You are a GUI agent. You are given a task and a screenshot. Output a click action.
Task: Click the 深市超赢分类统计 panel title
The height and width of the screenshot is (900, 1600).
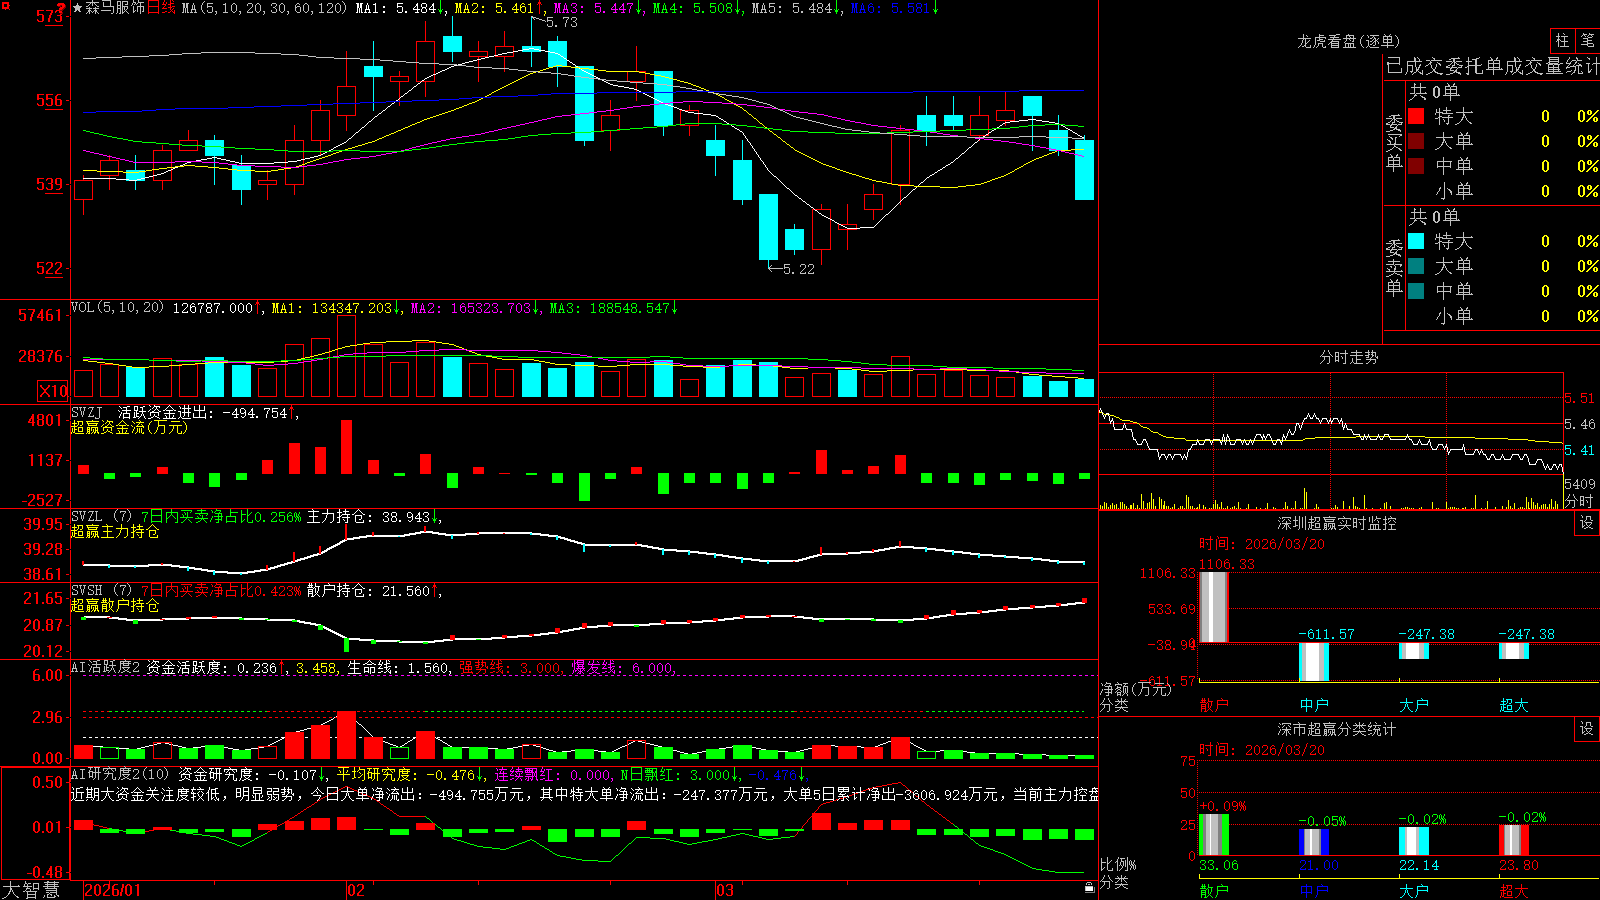[1336, 729]
